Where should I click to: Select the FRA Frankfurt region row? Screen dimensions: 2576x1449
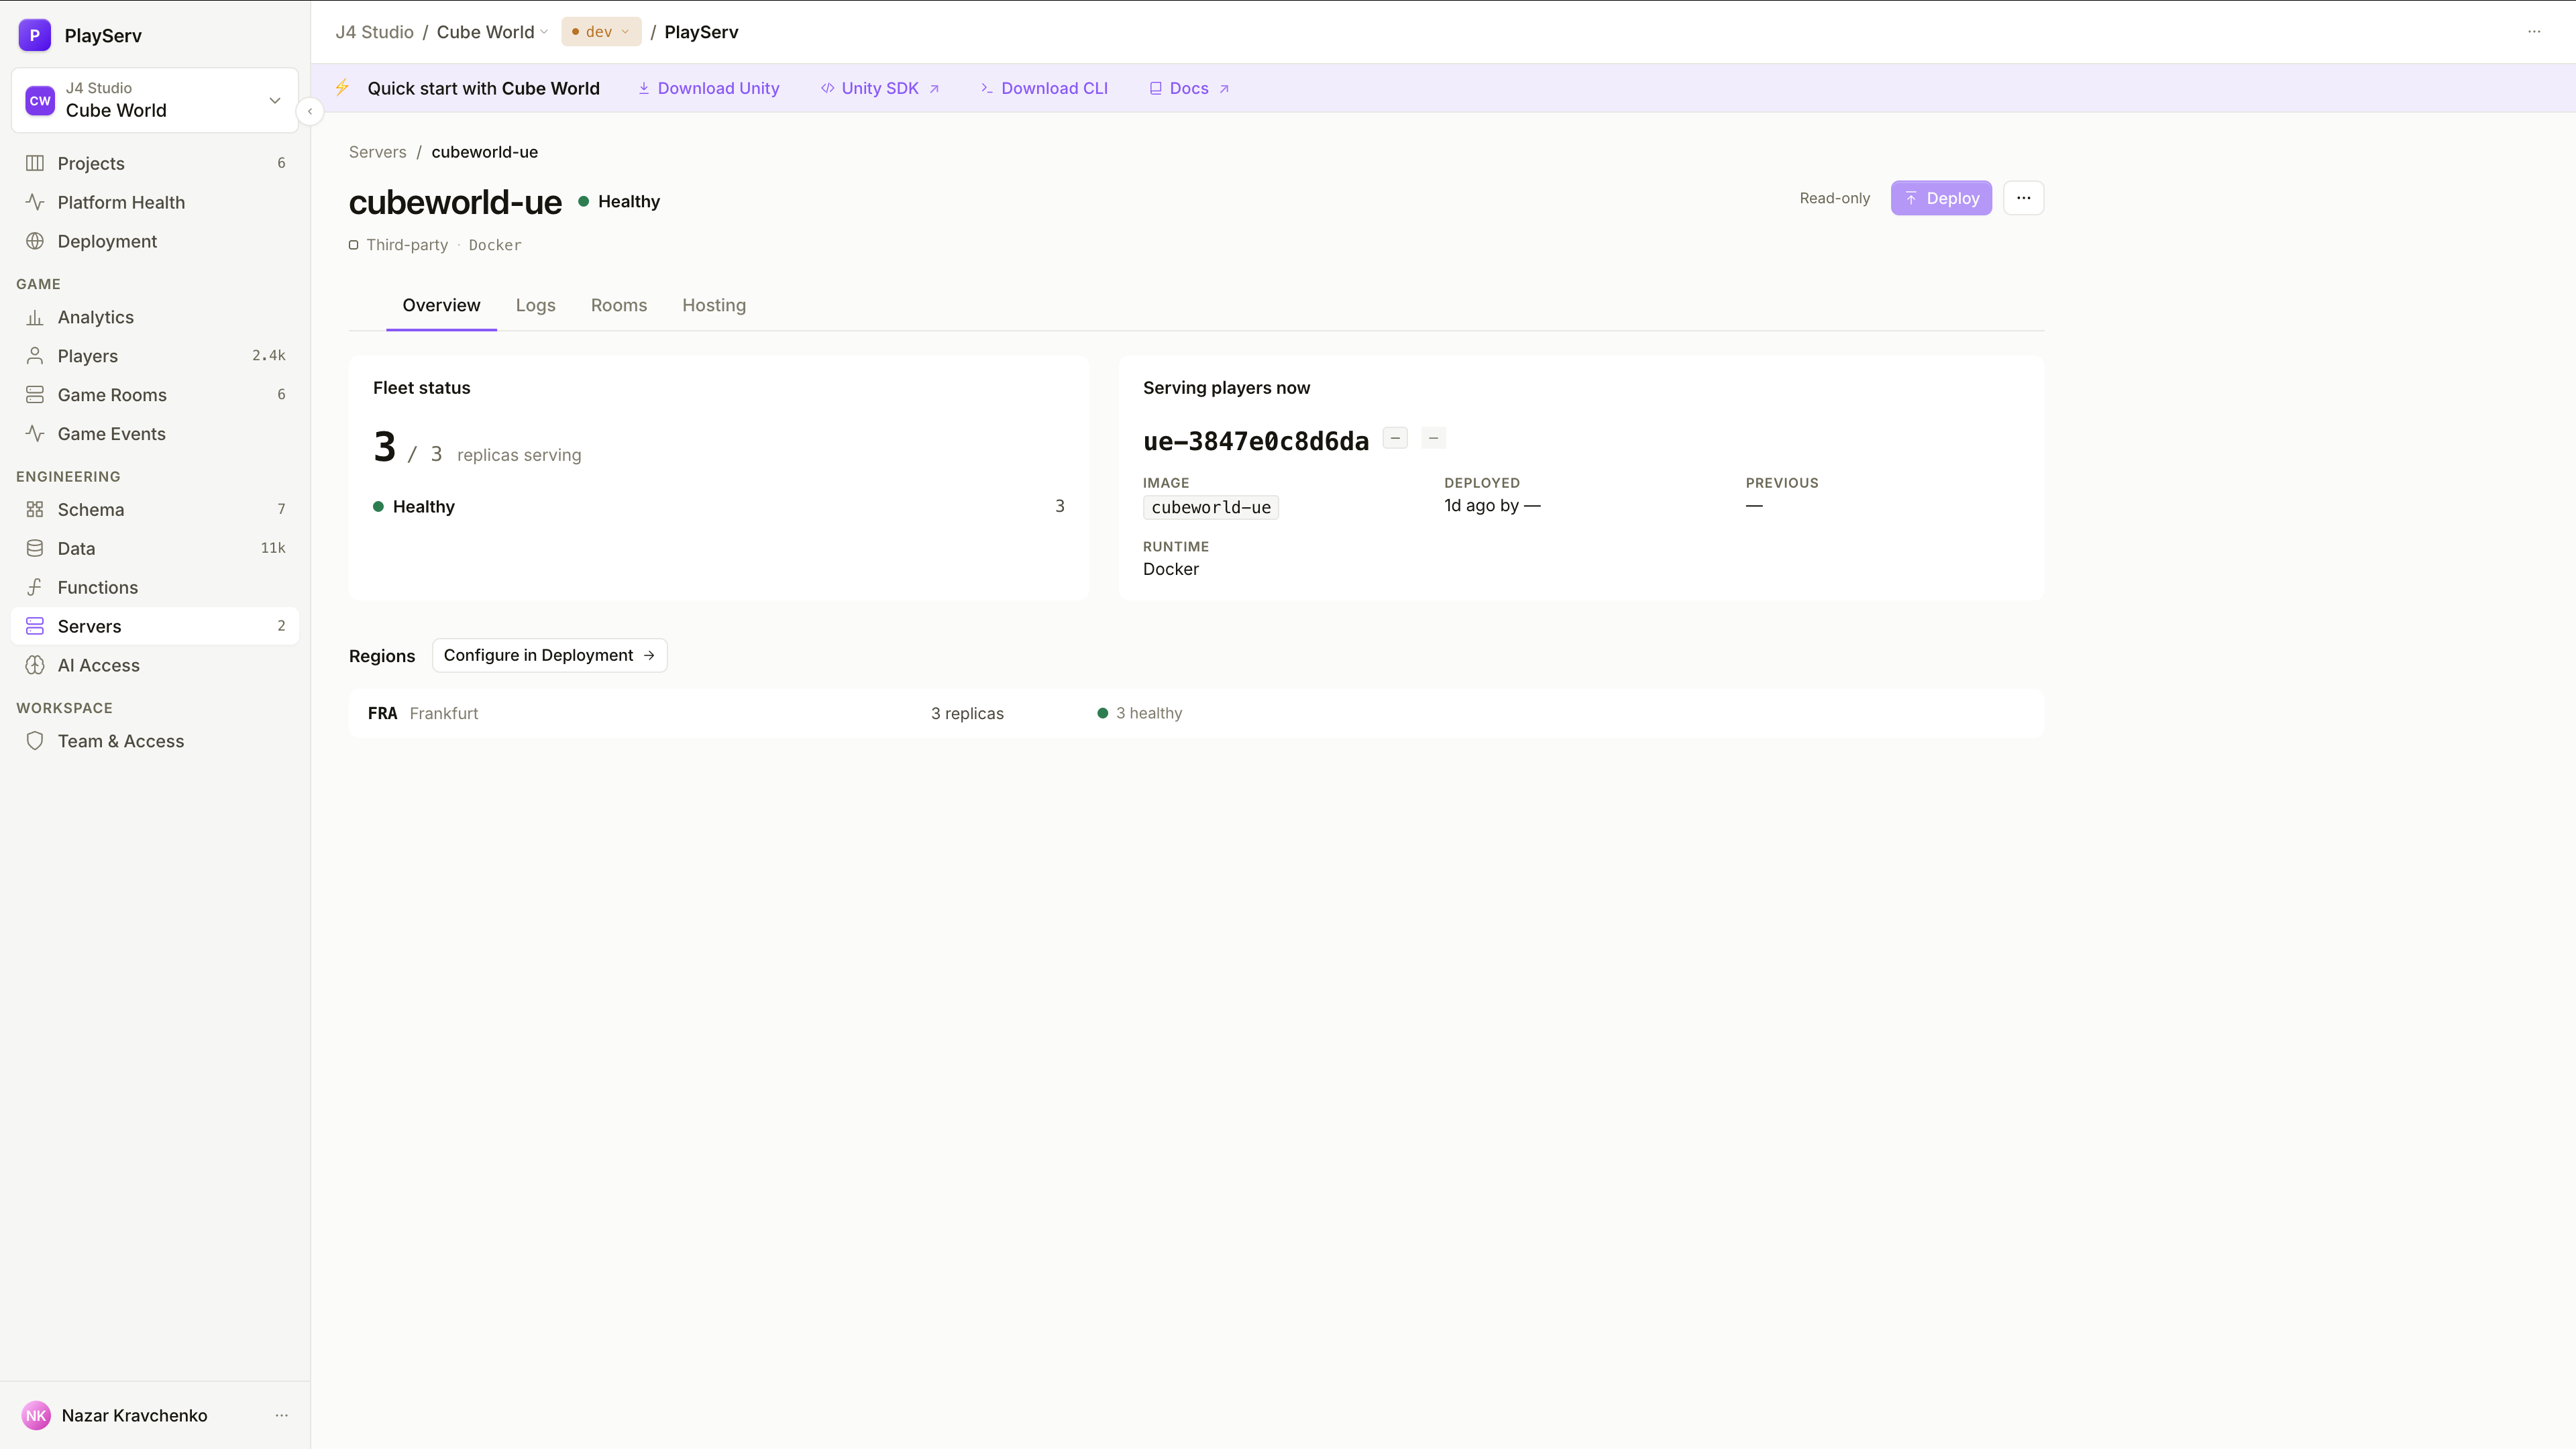point(1196,713)
